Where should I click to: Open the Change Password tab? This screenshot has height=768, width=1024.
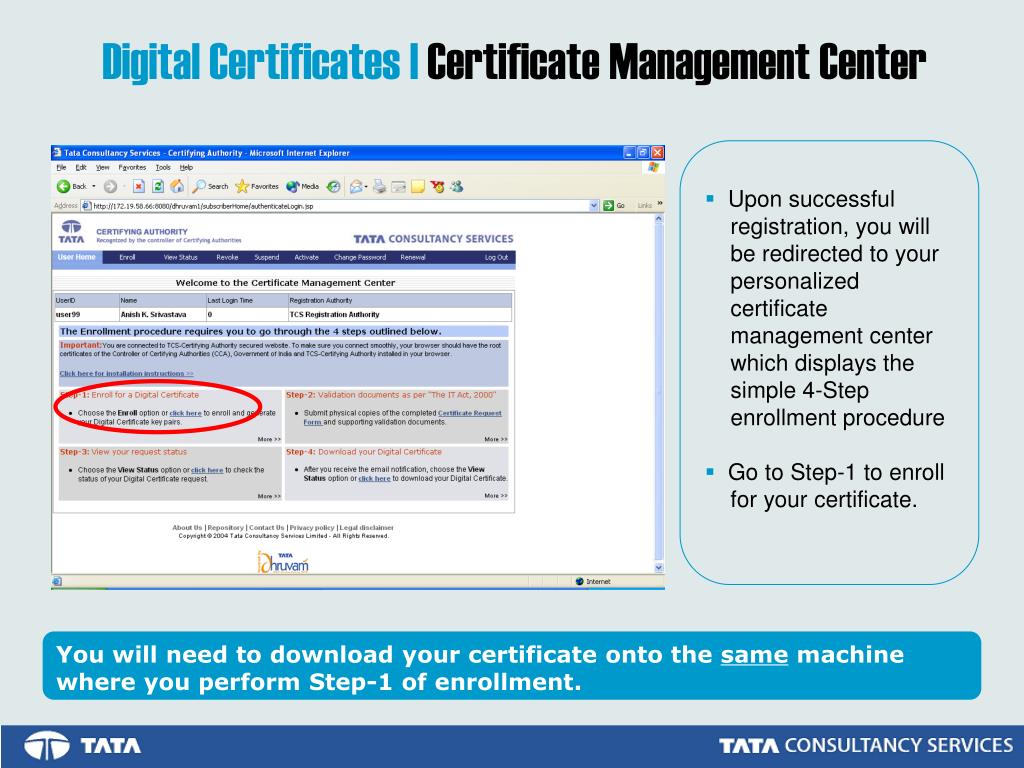pos(360,257)
